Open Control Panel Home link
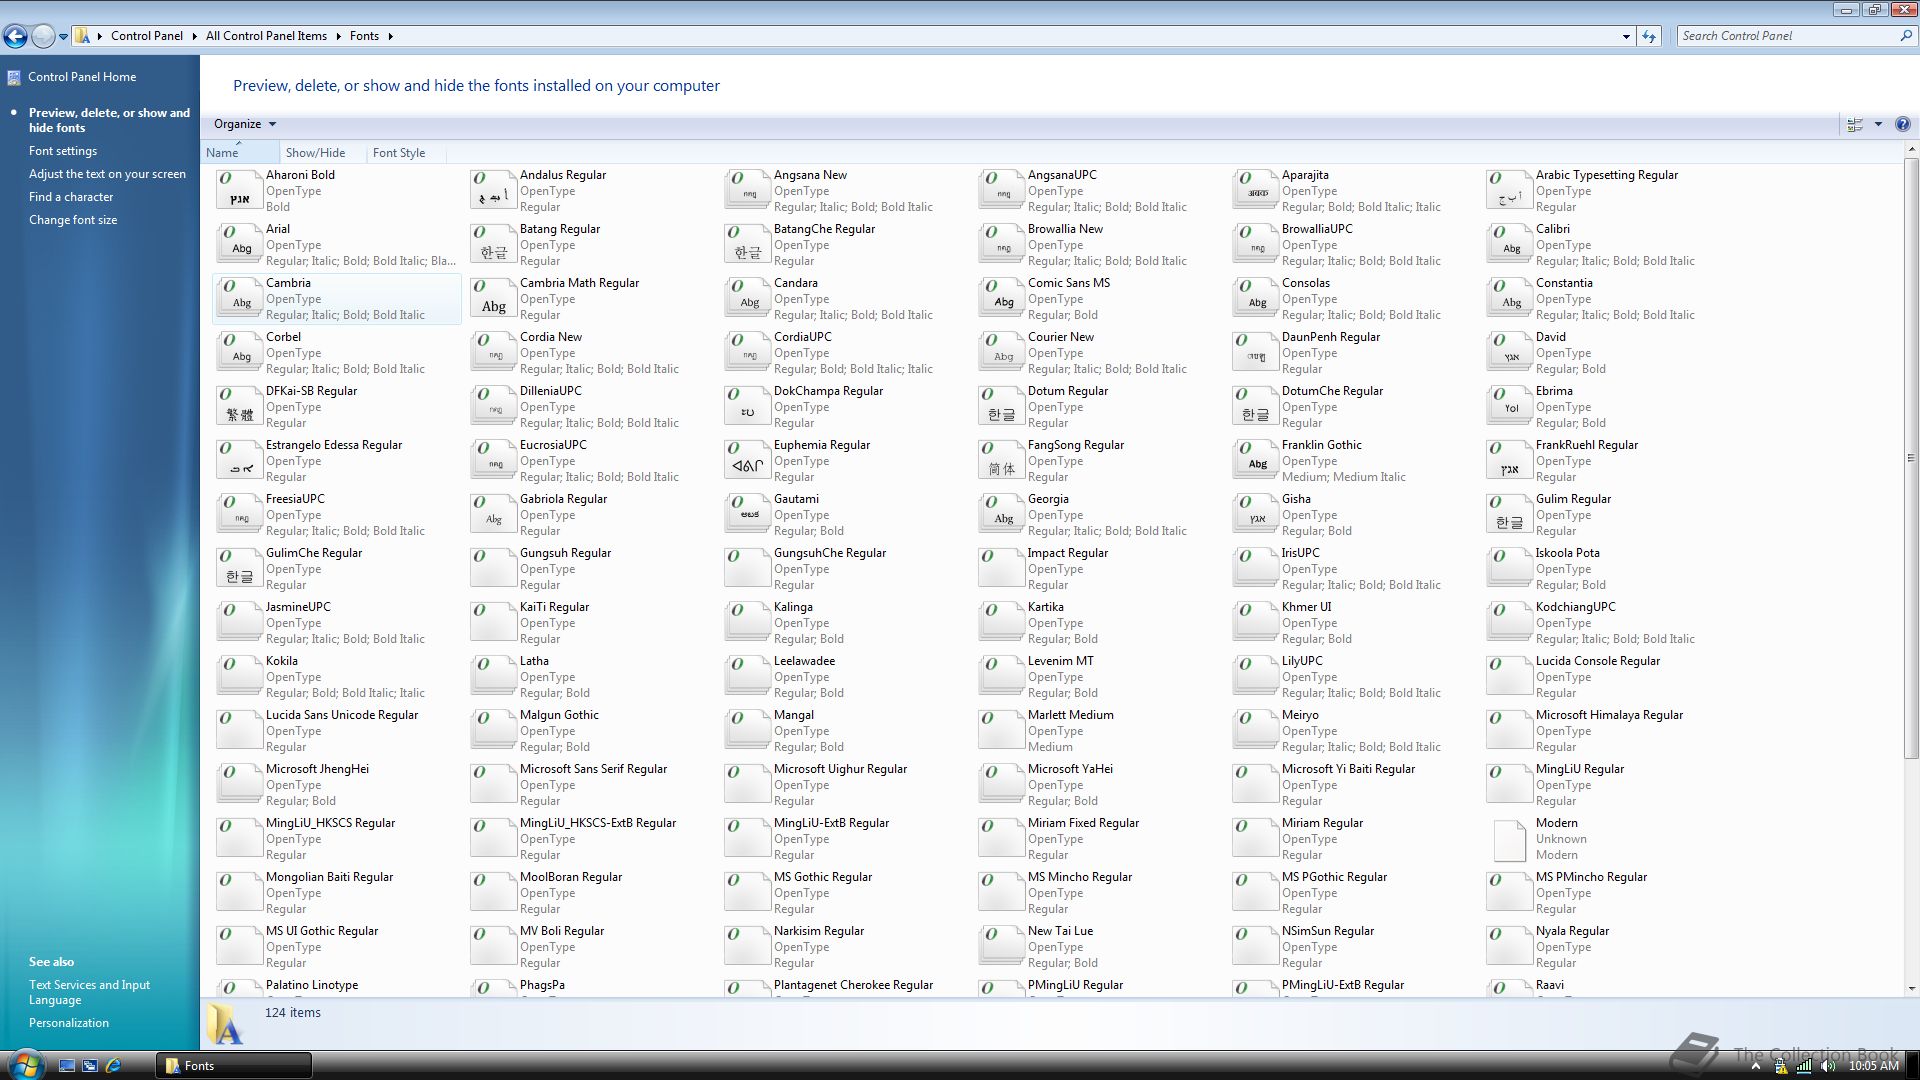Image resolution: width=1920 pixels, height=1080 pixels. tap(82, 77)
